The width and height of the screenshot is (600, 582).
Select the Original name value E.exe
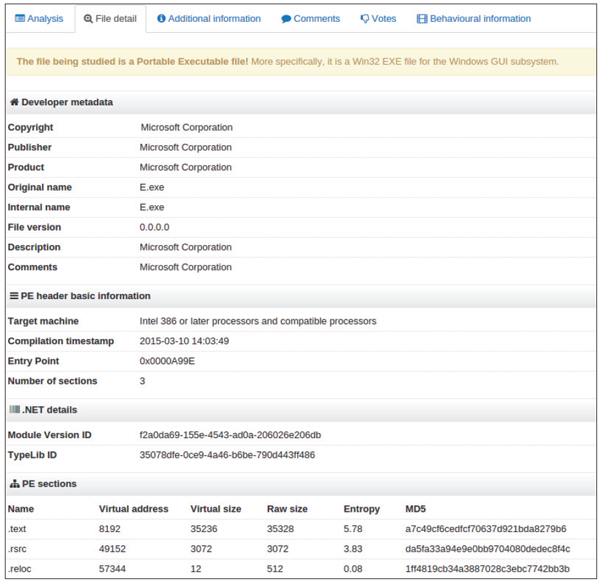[x=152, y=187]
